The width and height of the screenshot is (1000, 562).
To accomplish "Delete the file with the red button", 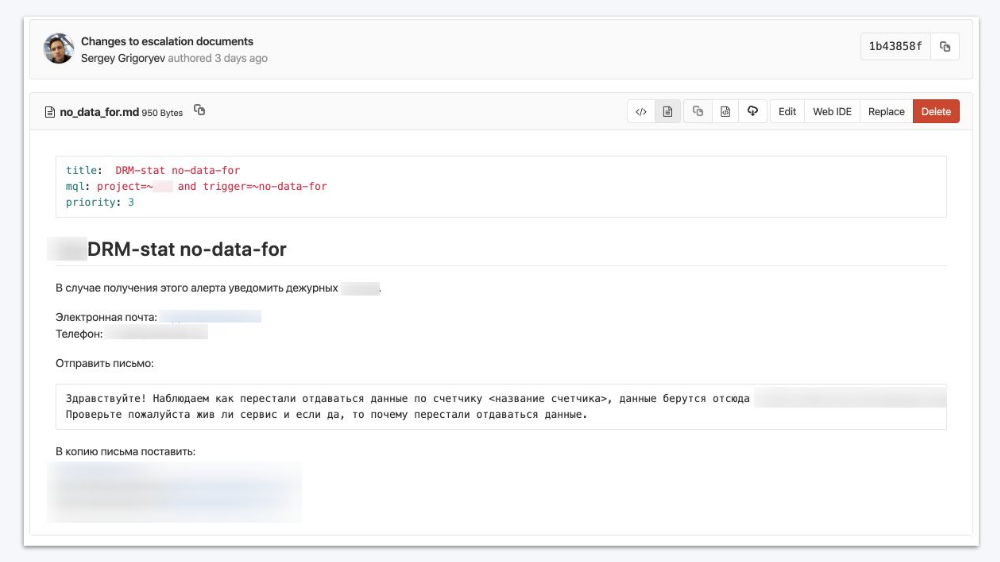I will [936, 112].
